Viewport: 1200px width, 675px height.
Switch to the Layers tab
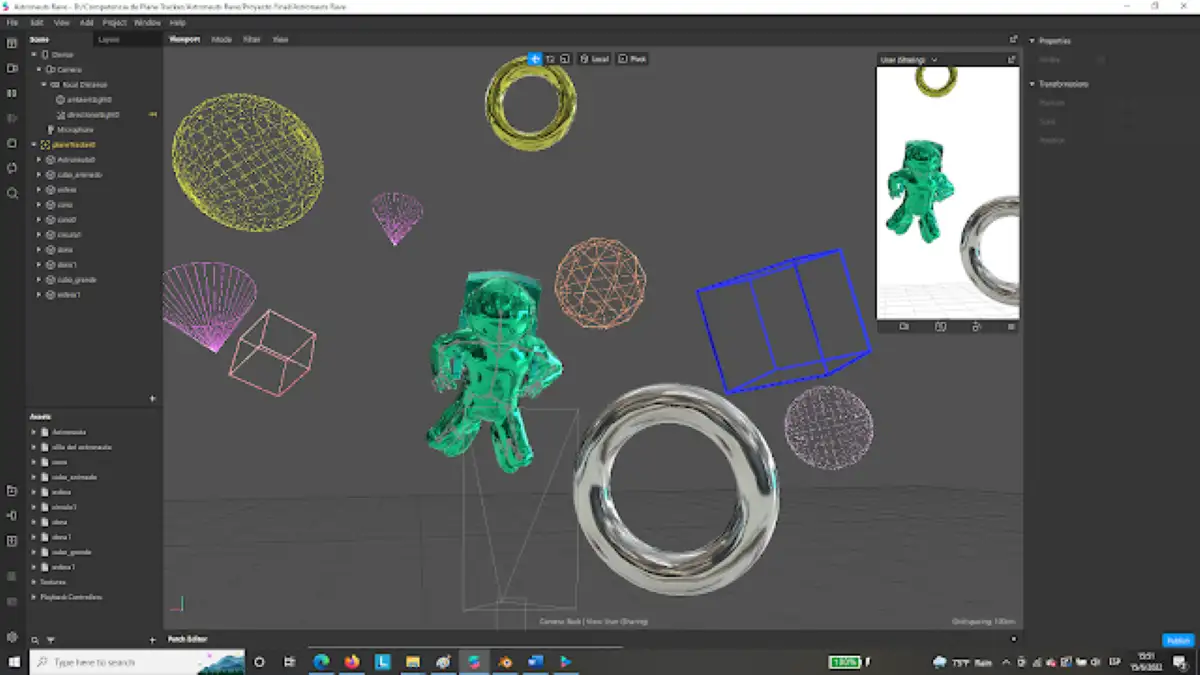[109, 40]
